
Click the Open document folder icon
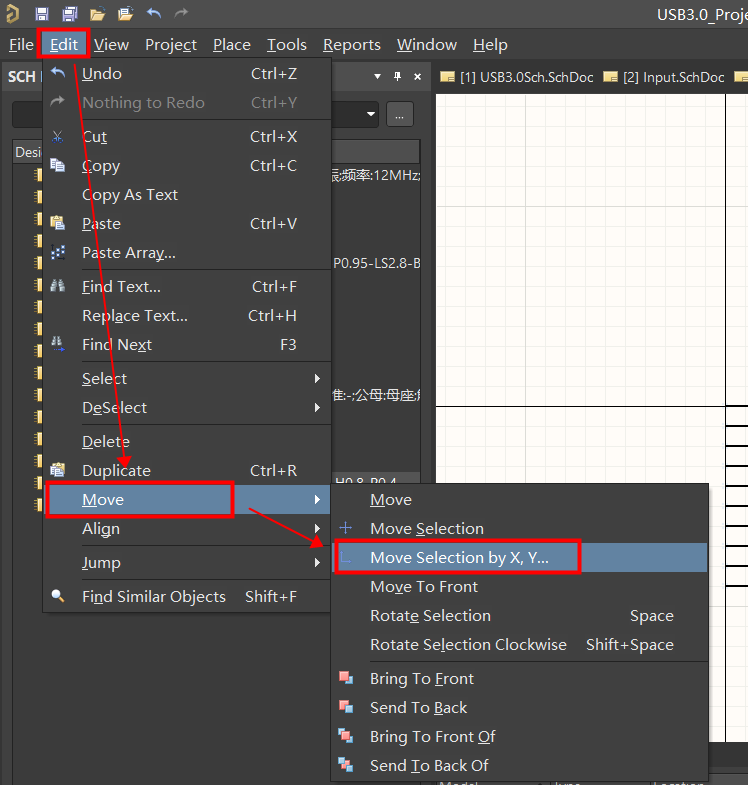tap(98, 14)
